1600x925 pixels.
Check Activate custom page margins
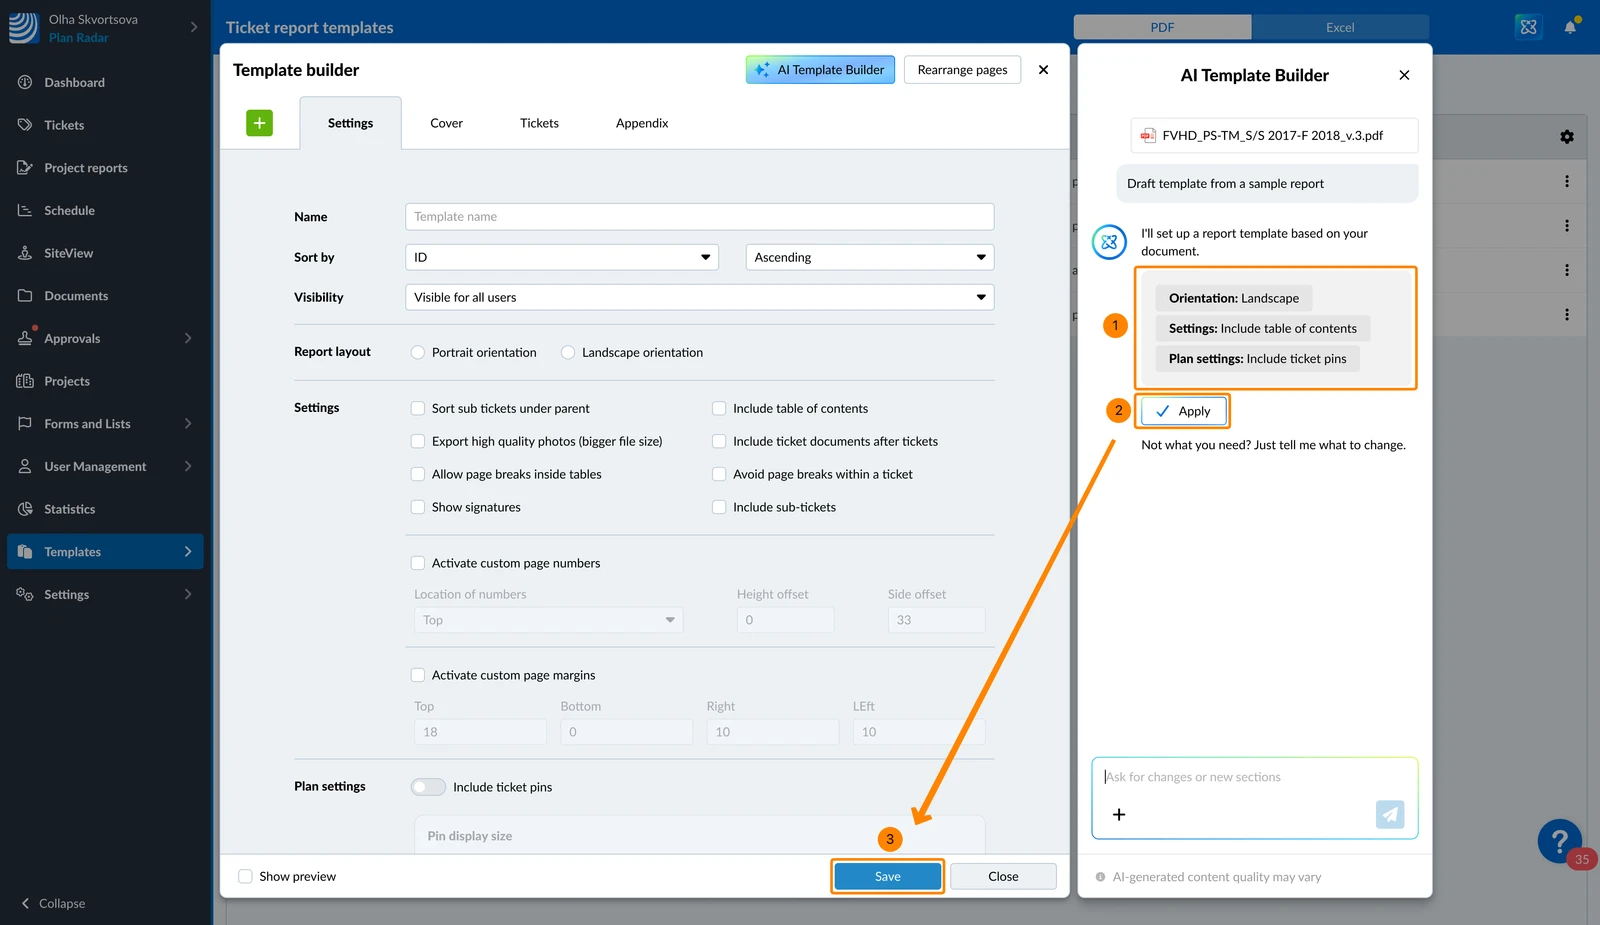pos(418,675)
